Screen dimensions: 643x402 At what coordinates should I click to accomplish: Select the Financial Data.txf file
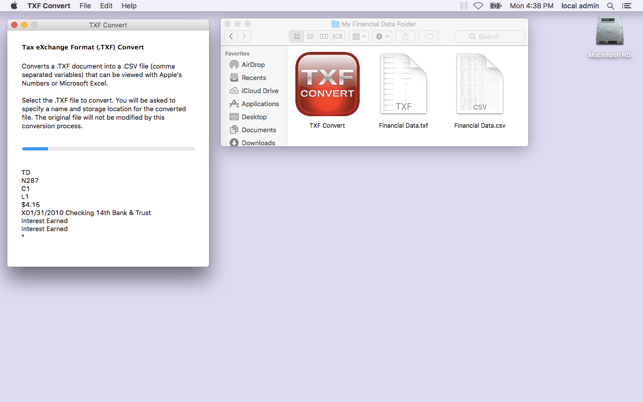[403, 84]
